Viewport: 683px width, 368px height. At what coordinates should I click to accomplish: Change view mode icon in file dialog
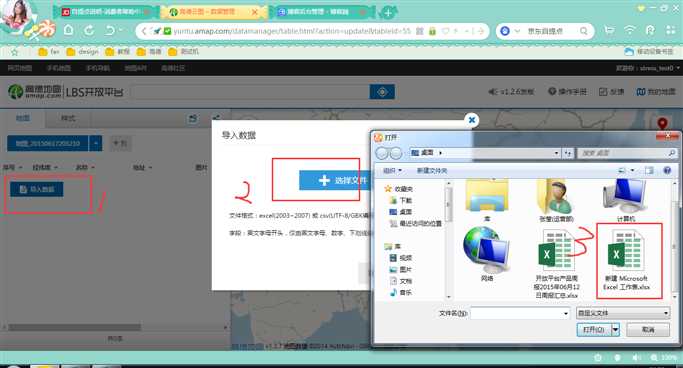622,170
